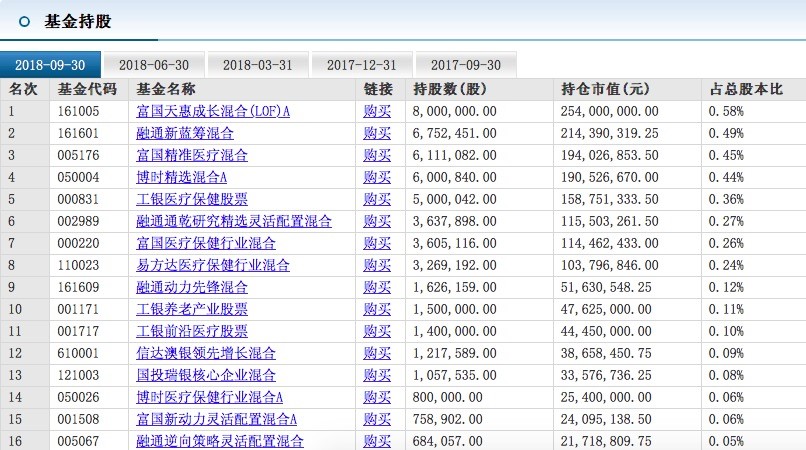This screenshot has width=806, height=450.
Task: Open fund link 工银医疗保健股票
Action: [x=192, y=199]
